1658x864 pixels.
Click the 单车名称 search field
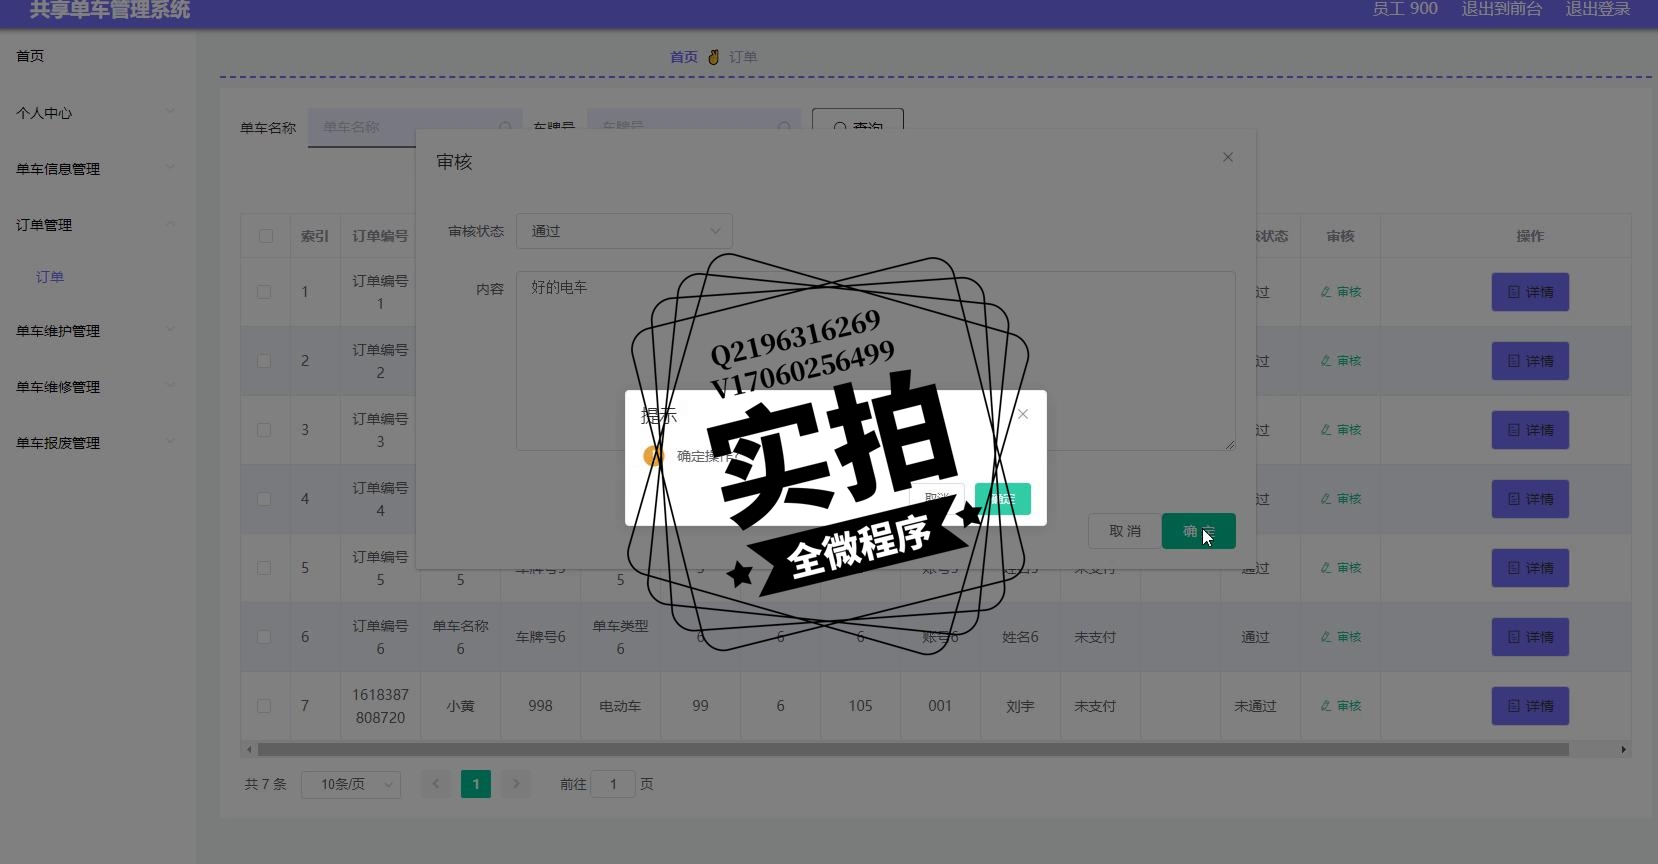(415, 127)
